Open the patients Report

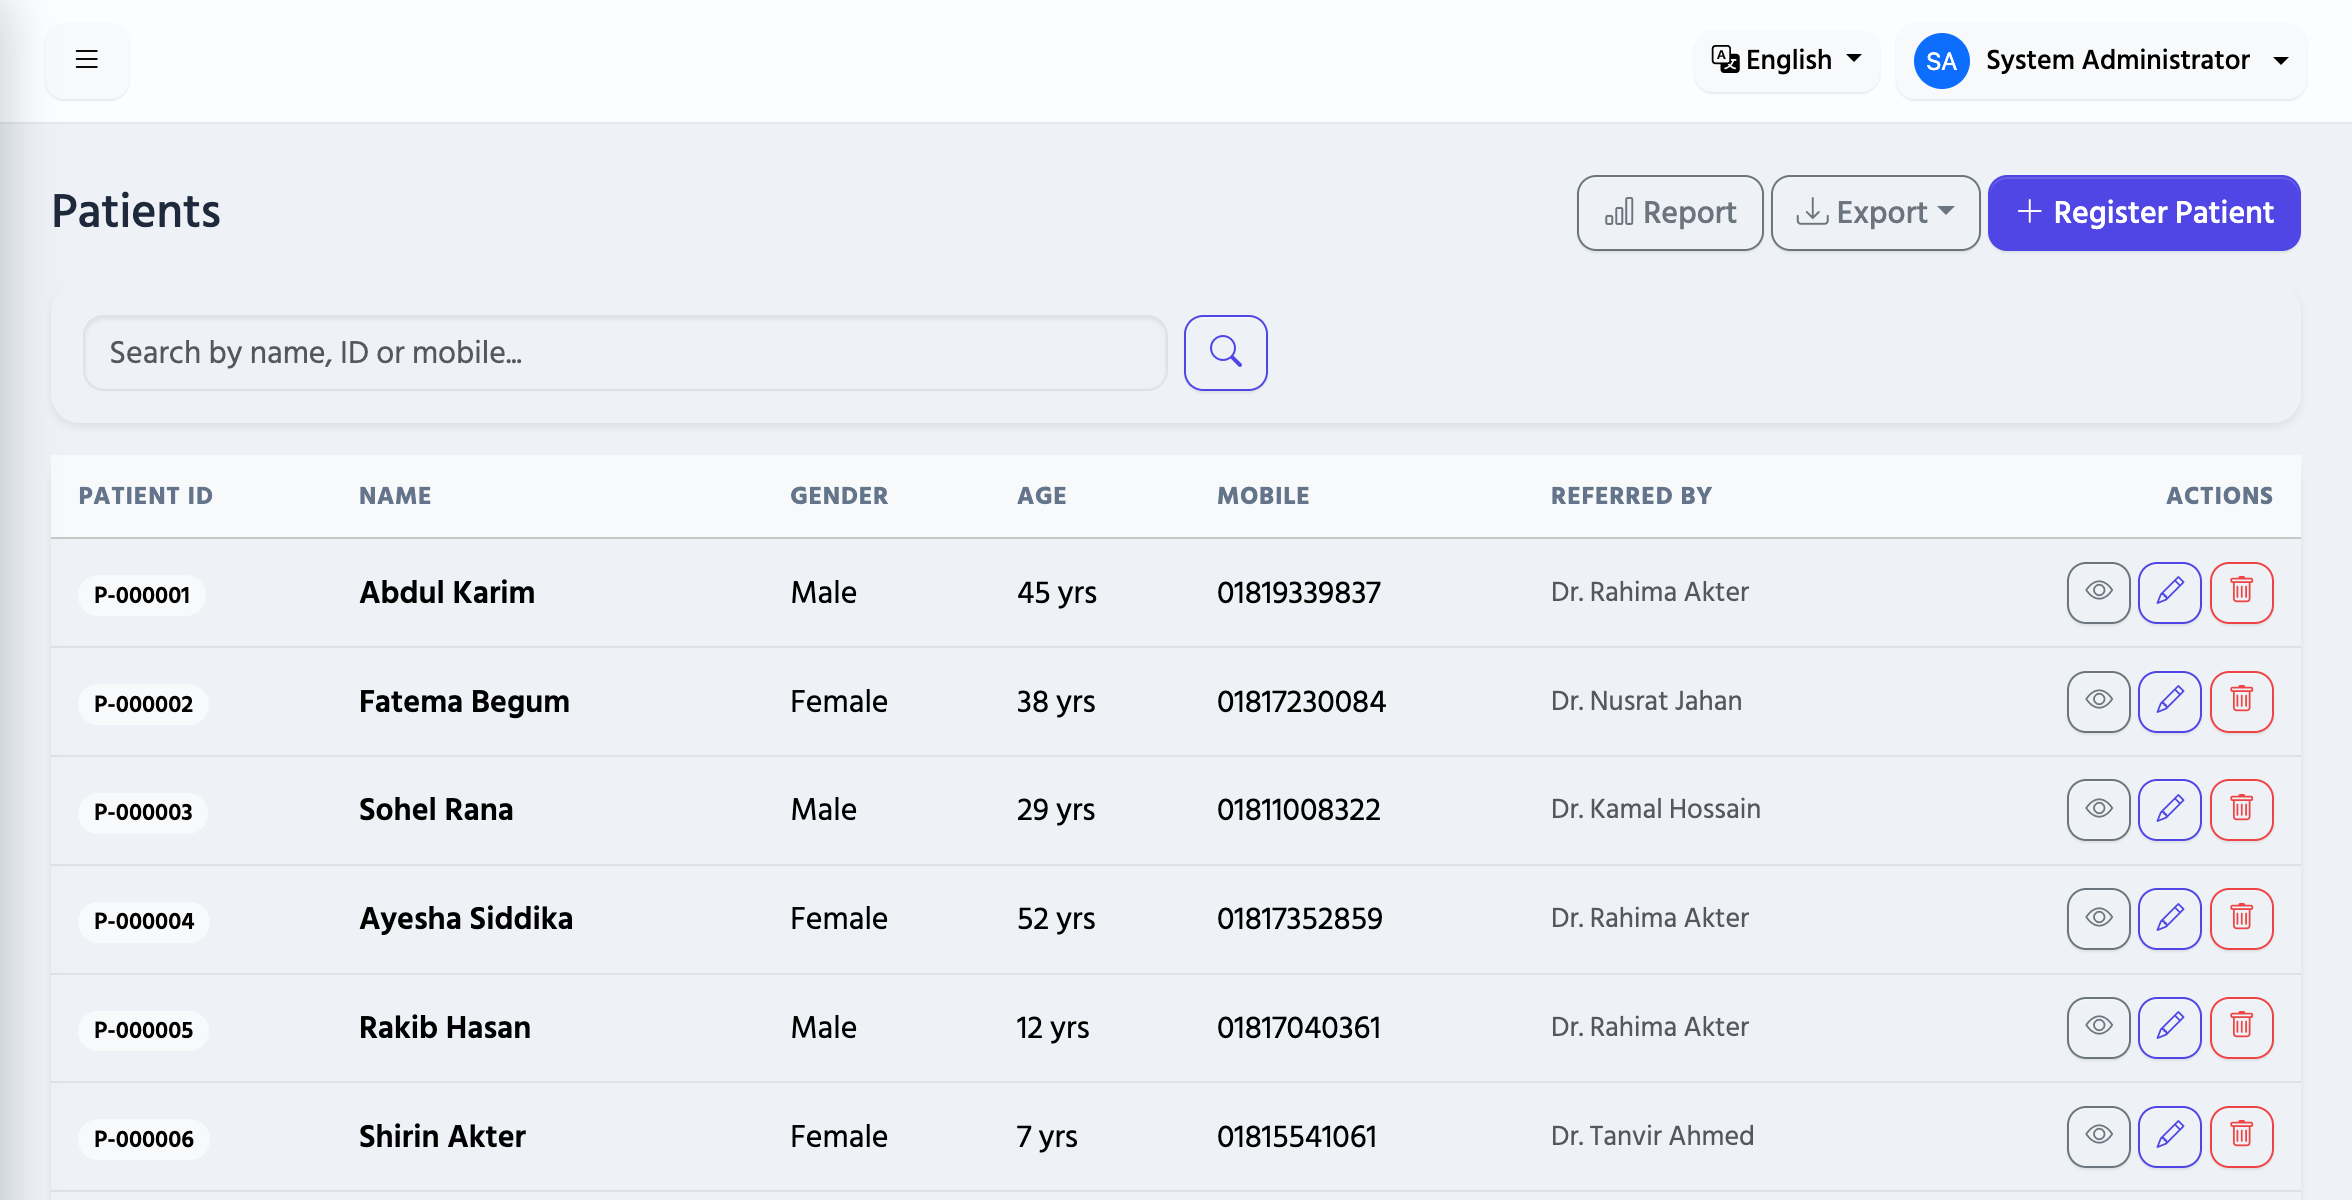[1670, 213]
